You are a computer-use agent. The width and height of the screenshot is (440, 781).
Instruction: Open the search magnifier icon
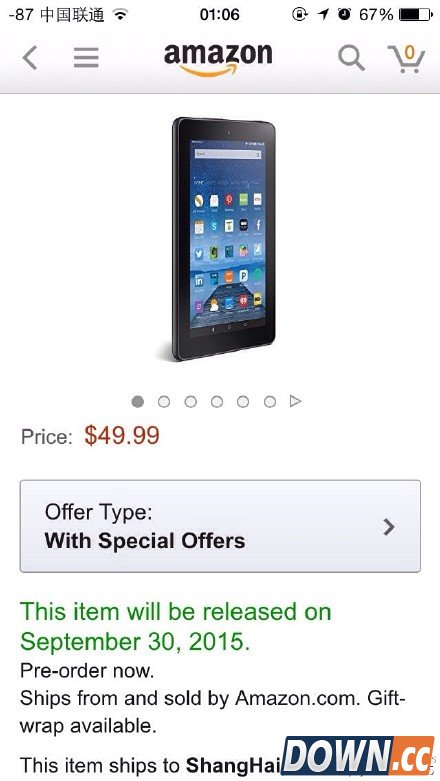[x=351, y=58]
